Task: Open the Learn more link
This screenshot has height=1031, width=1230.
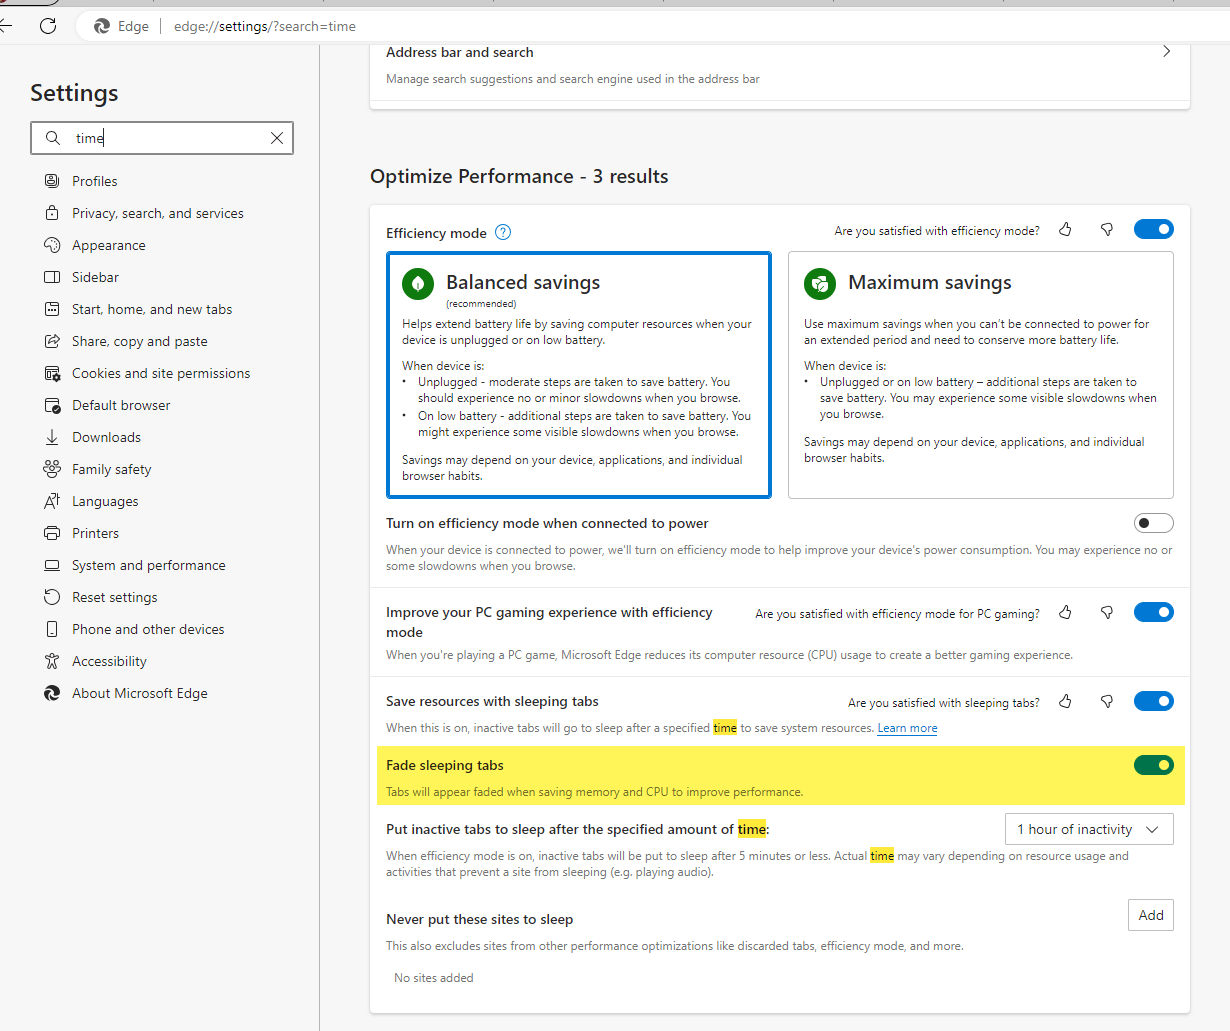Action: pos(907,728)
